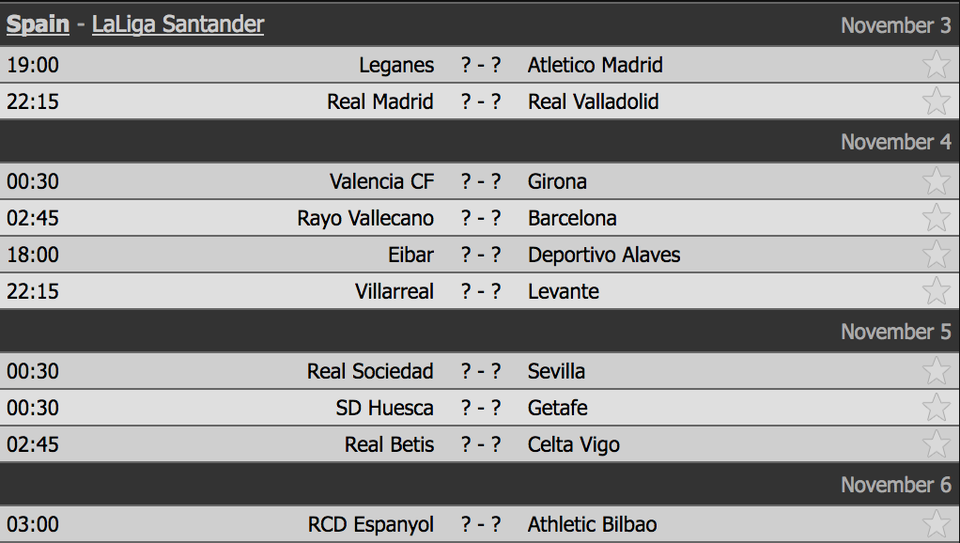Star the RCD Espanyol vs Athletic Bilbao match

coord(936,525)
